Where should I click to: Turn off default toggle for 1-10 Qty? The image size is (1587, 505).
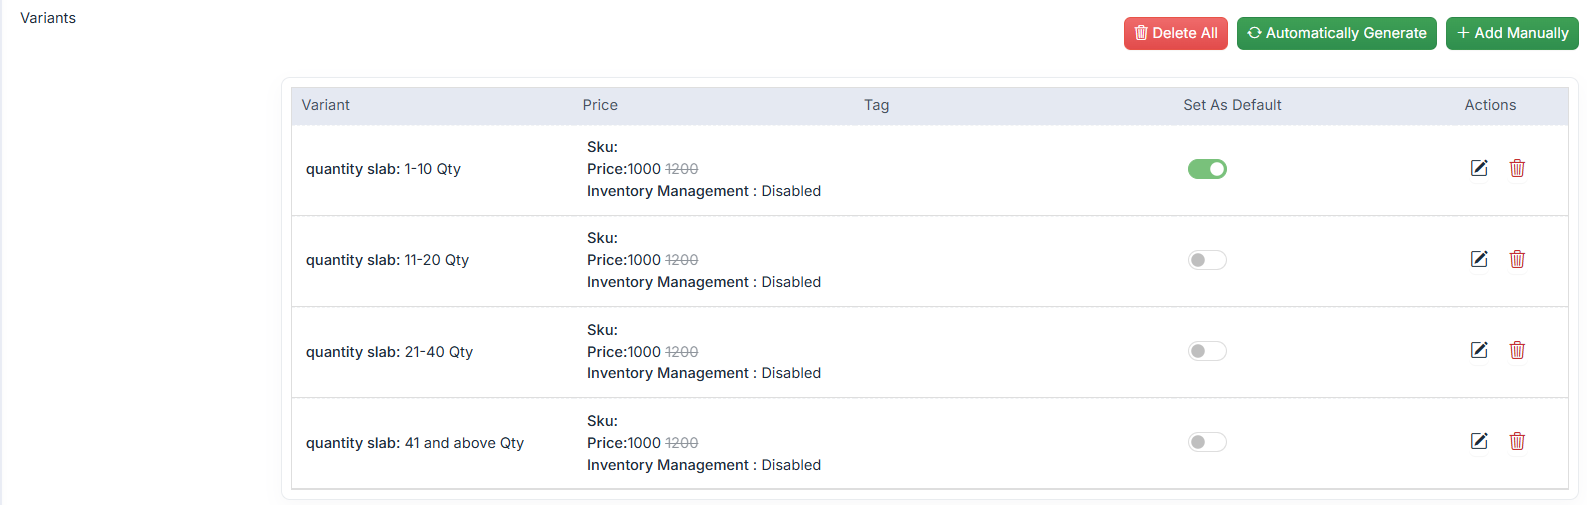(1207, 169)
